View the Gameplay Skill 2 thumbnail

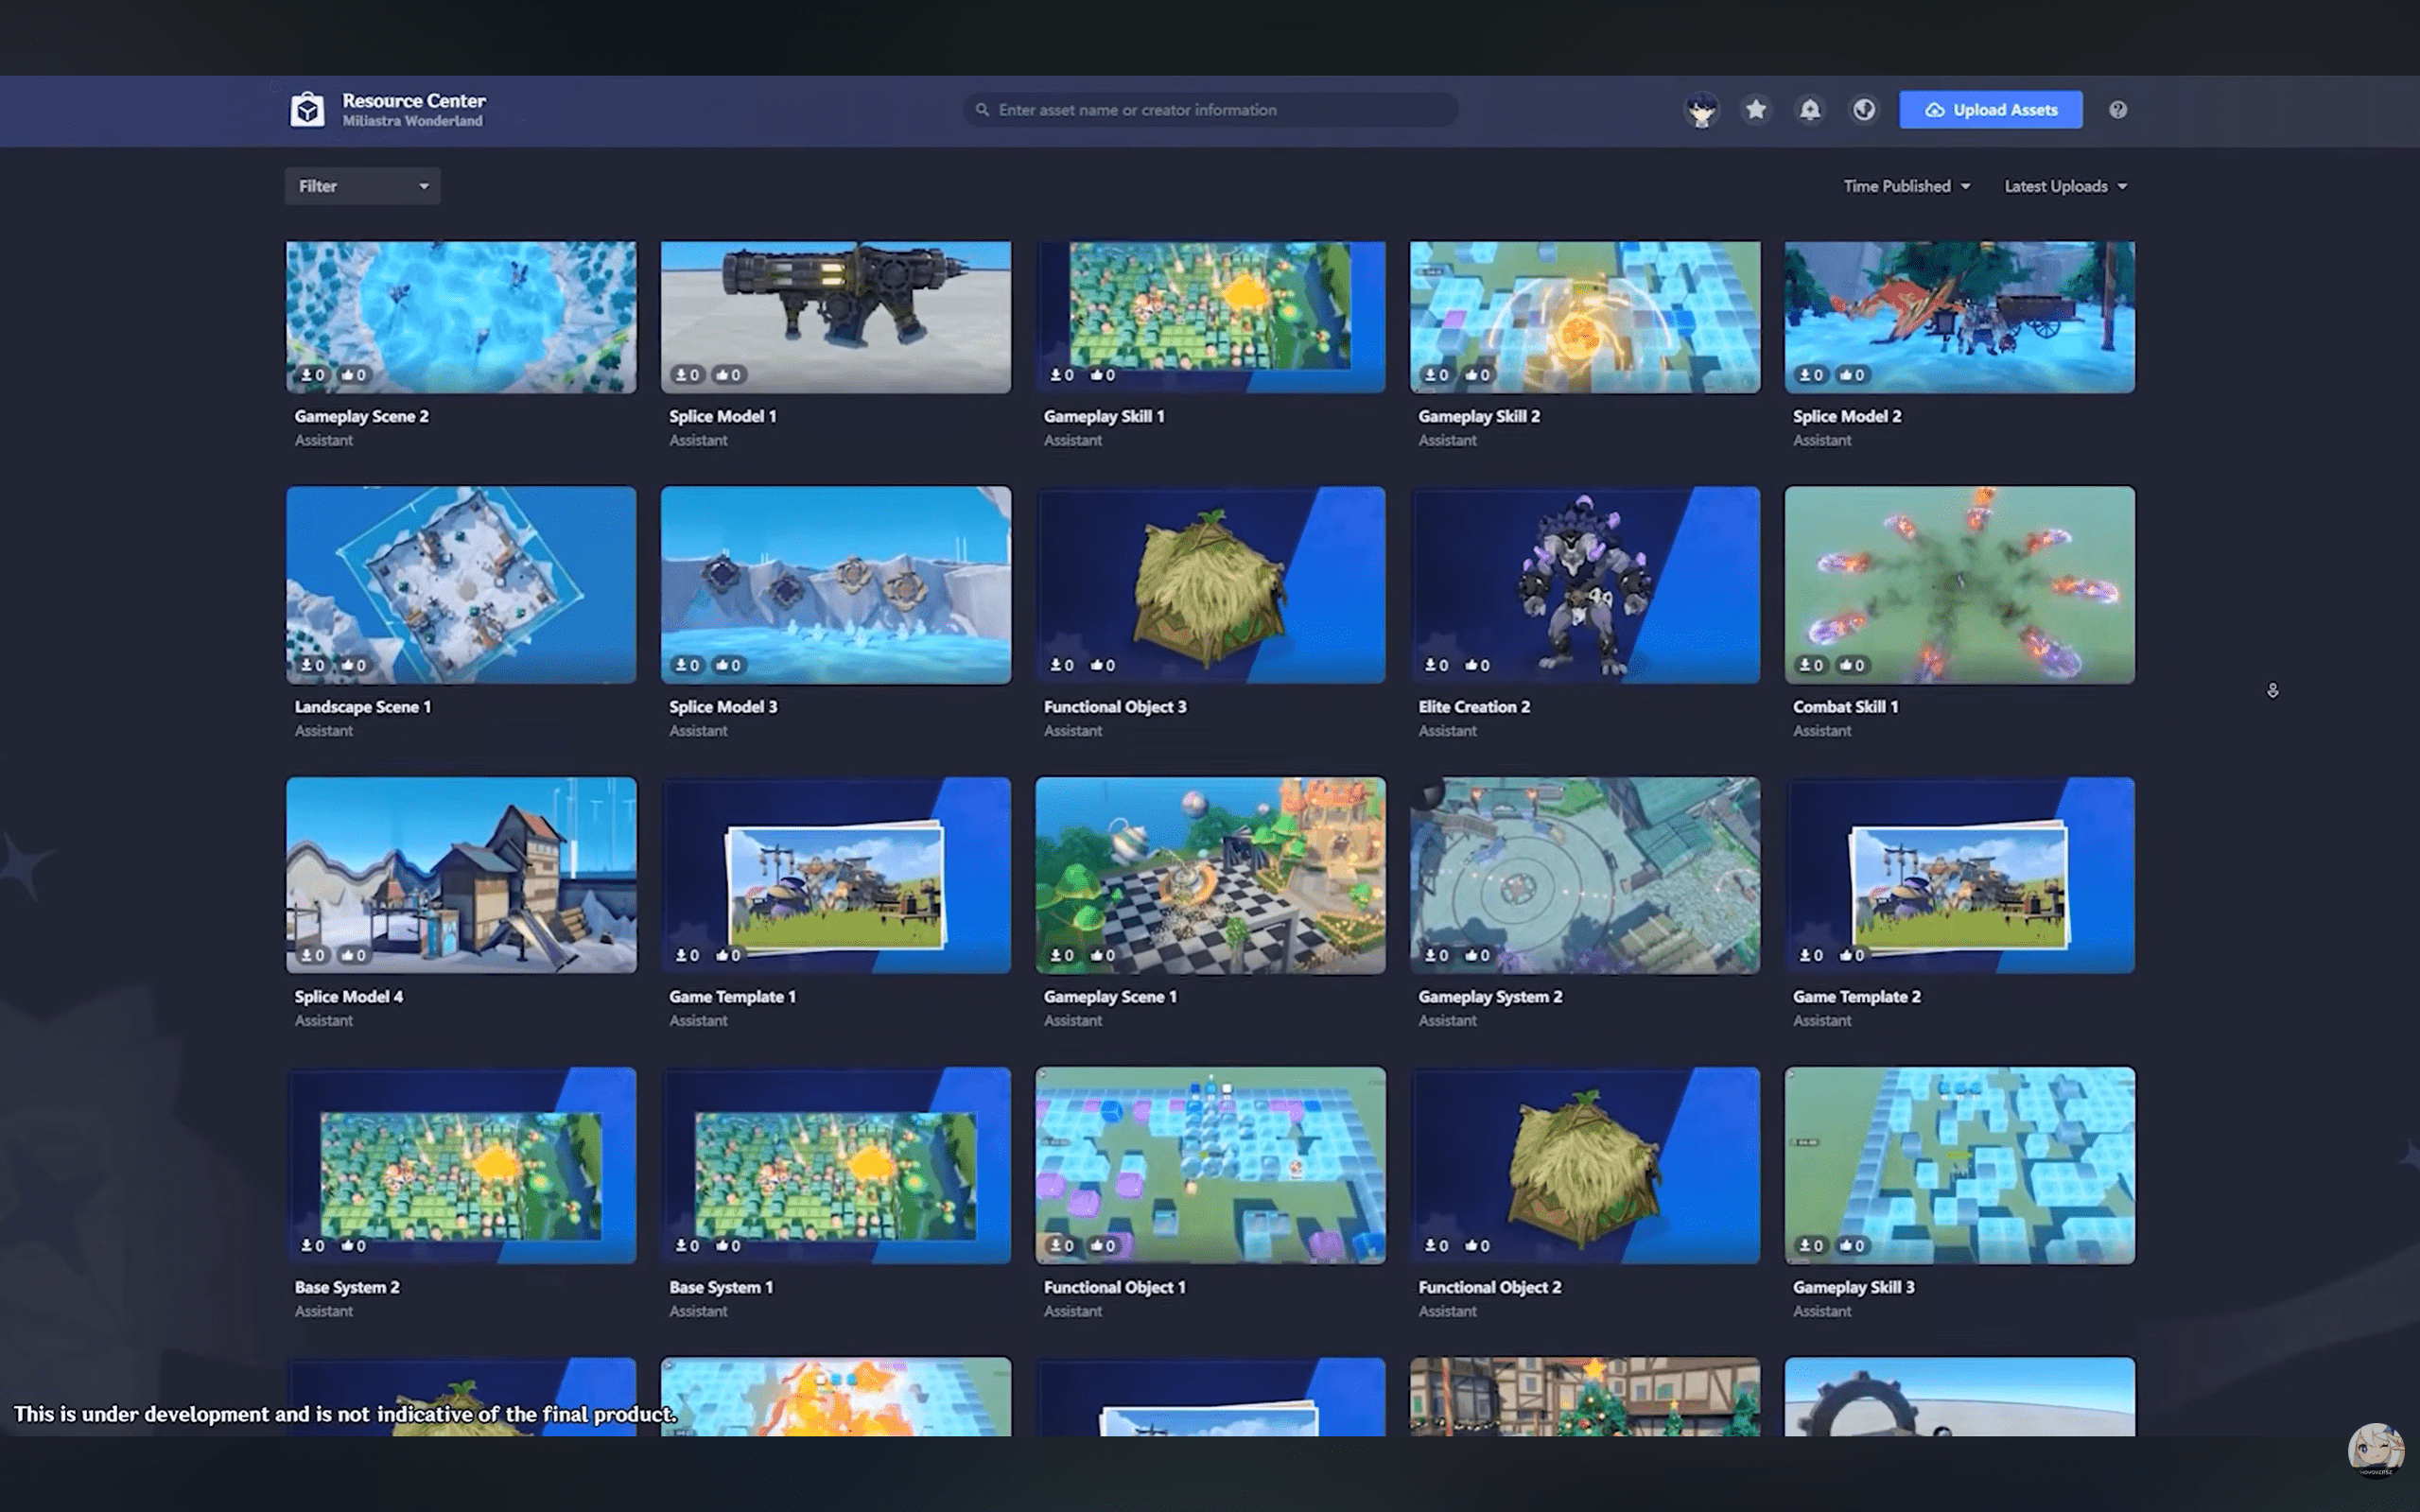pos(1585,317)
